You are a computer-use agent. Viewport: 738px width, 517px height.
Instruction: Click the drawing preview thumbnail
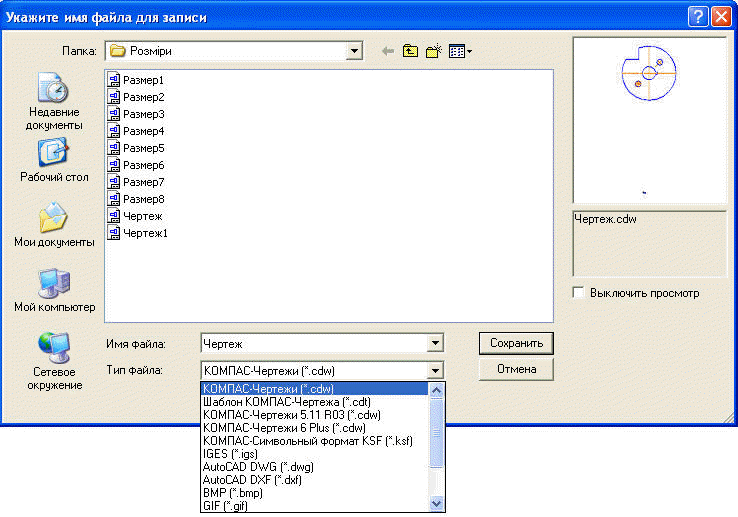click(x=649, y=121)
